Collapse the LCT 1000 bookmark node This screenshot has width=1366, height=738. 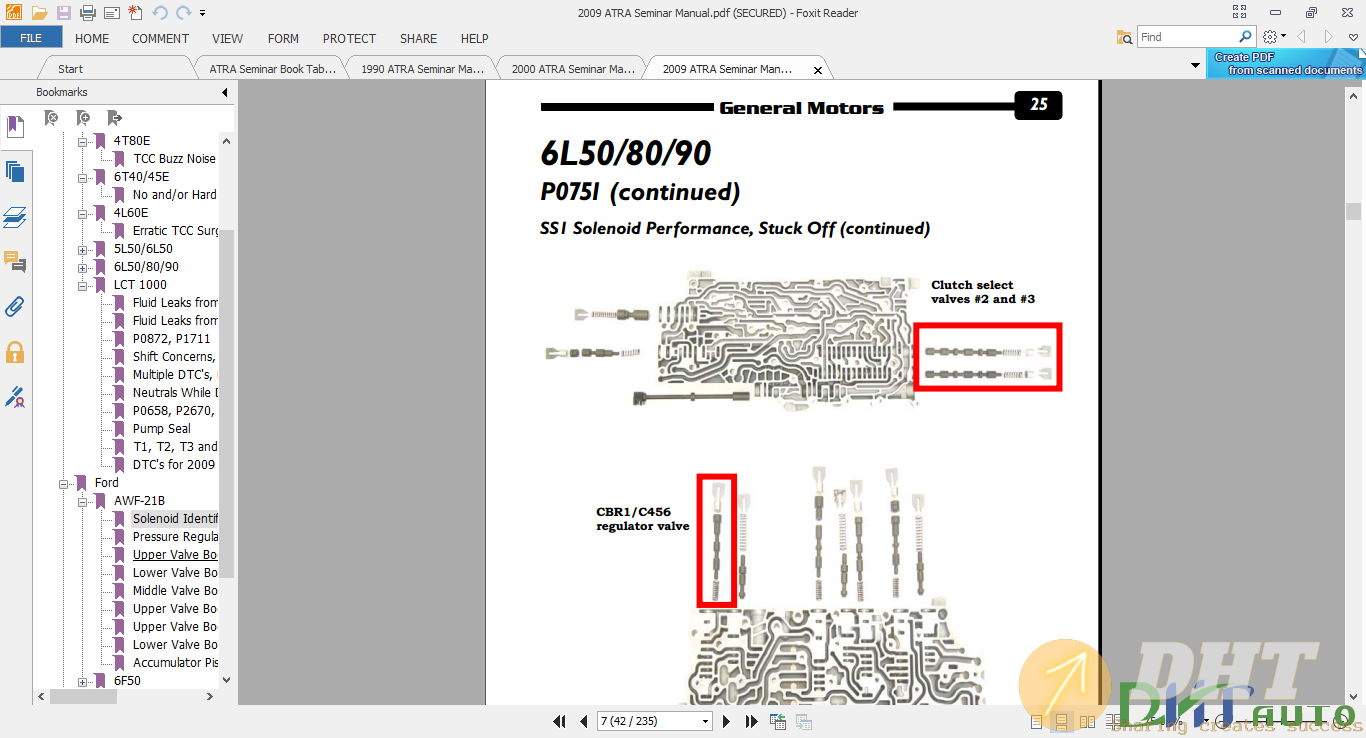click(x=83, y=285)
